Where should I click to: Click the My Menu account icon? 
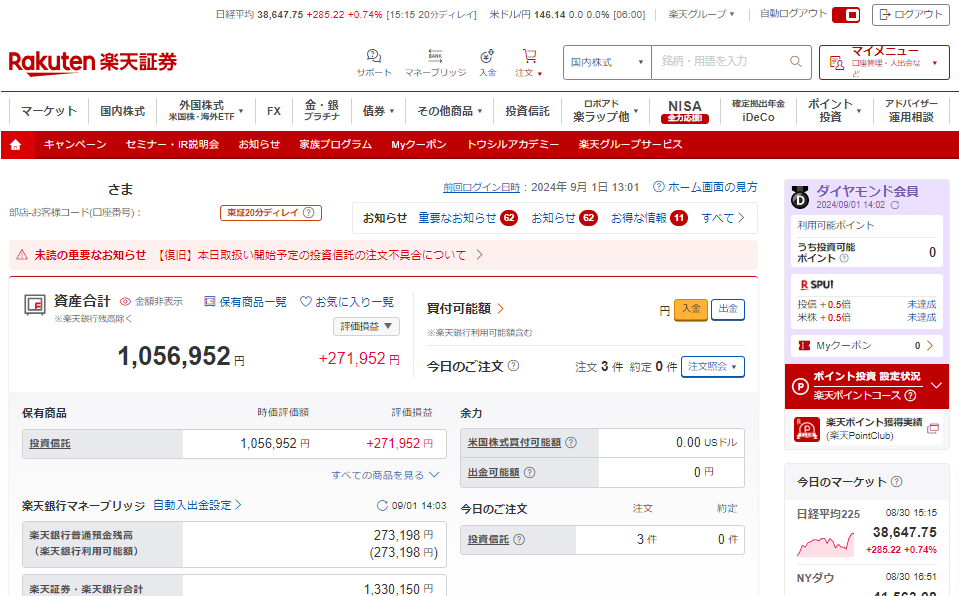[837, 62]
